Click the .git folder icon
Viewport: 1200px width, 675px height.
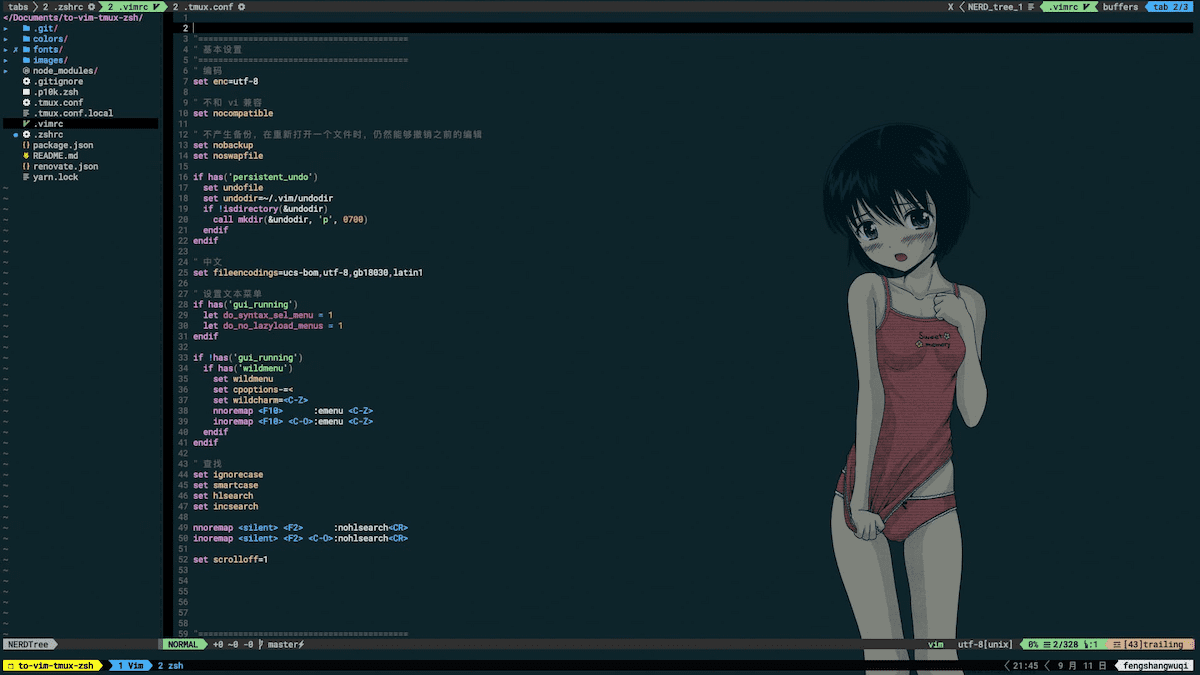point(26,28)
